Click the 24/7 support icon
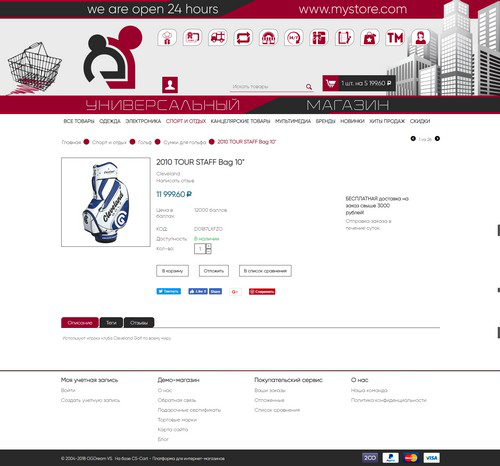This screenshot has width=500, height=466. (x=294, y=38)
